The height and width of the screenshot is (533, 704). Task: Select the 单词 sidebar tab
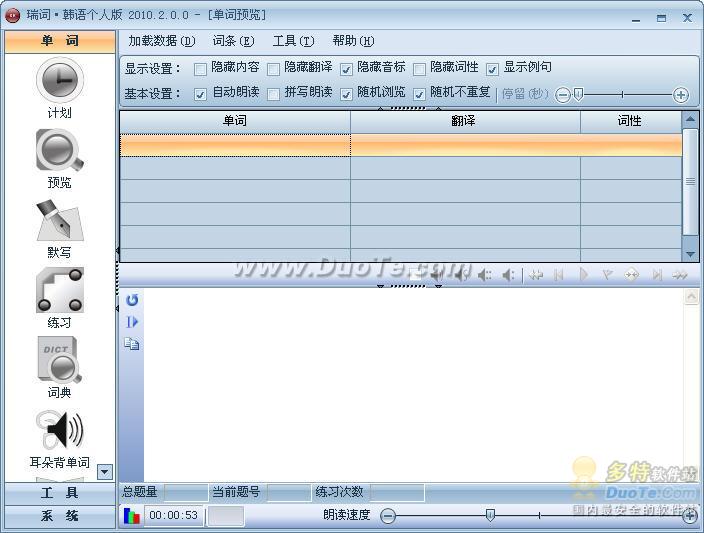[60, 42]
